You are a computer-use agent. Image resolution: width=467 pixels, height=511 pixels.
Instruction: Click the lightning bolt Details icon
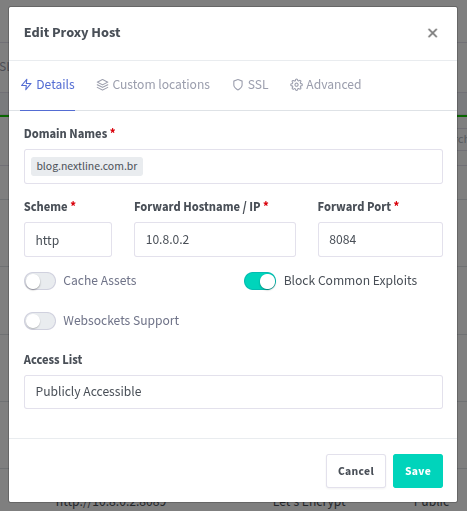26,85
